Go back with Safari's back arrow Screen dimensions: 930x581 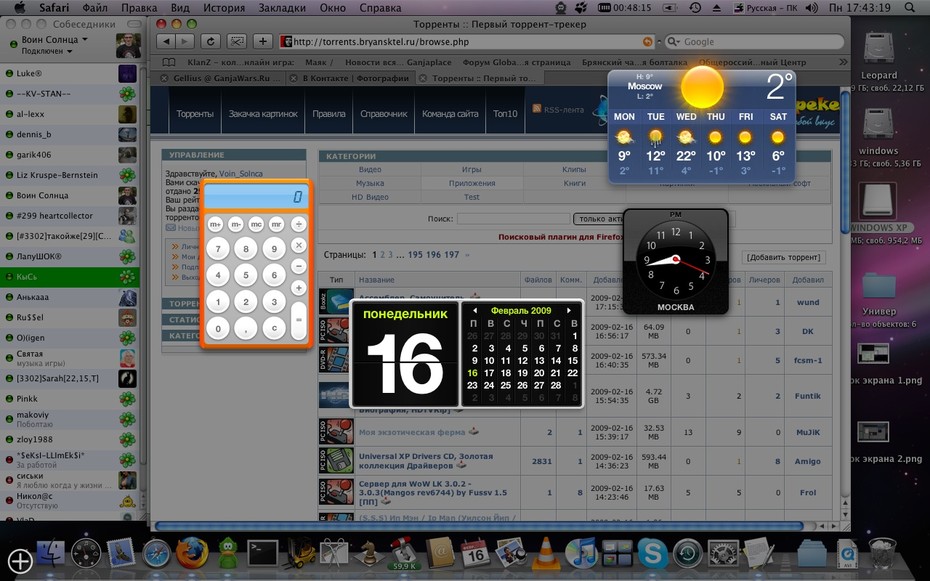[x=166, y=42]
